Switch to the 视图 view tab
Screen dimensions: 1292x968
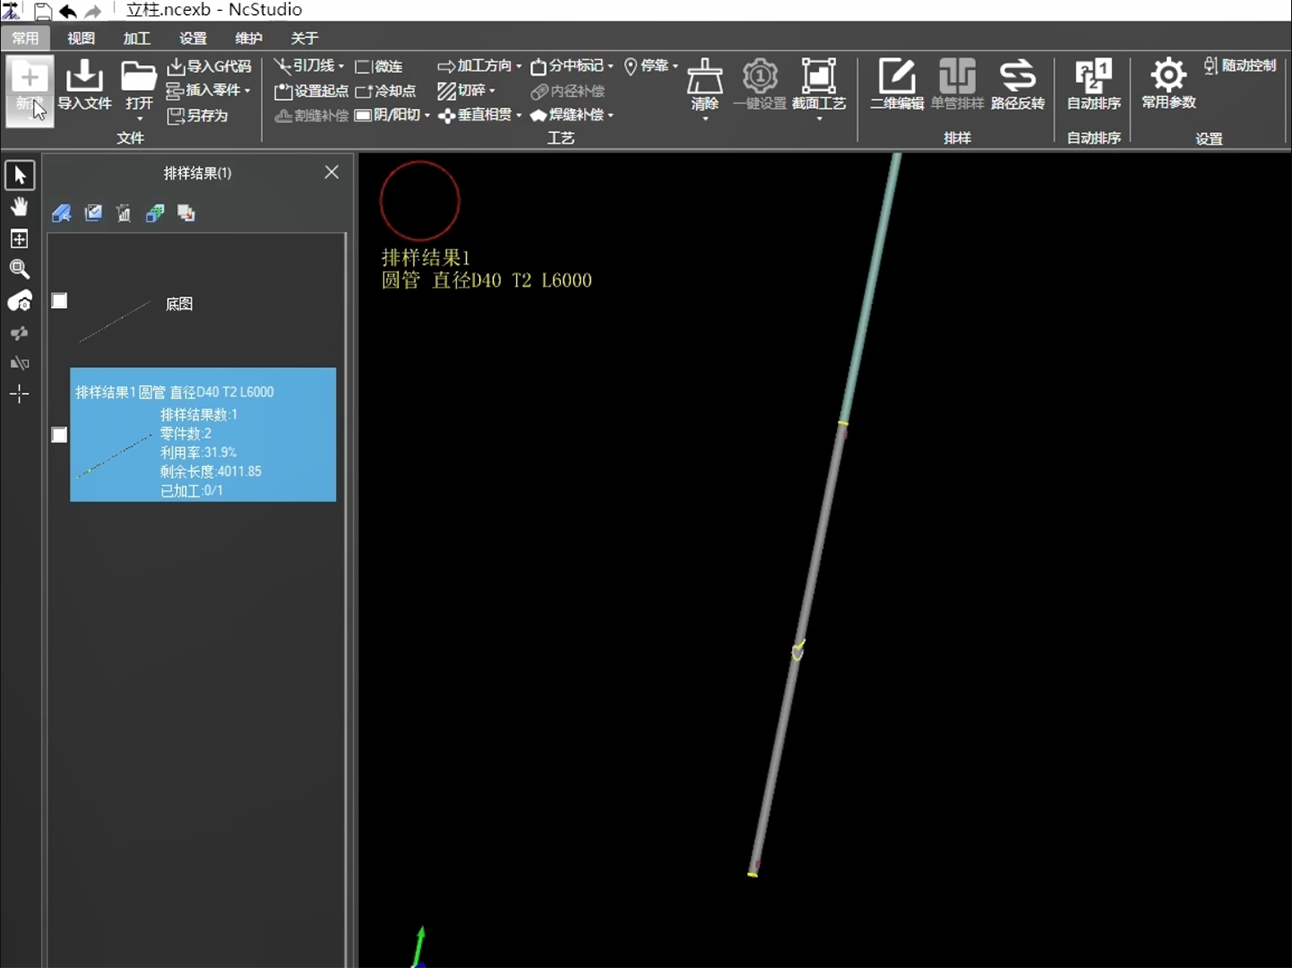pyautogui.click(x=81, y=38)
